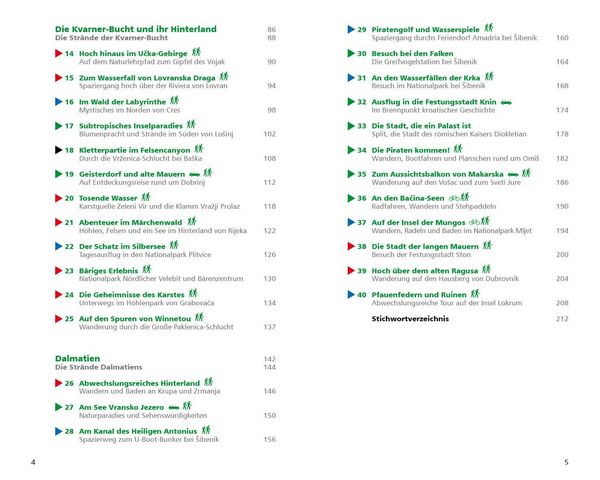600x480 pixels.
Task: Open Die Kvarner-Bucht und ihr Hinterland heading
Action: [x=136, y=29]
